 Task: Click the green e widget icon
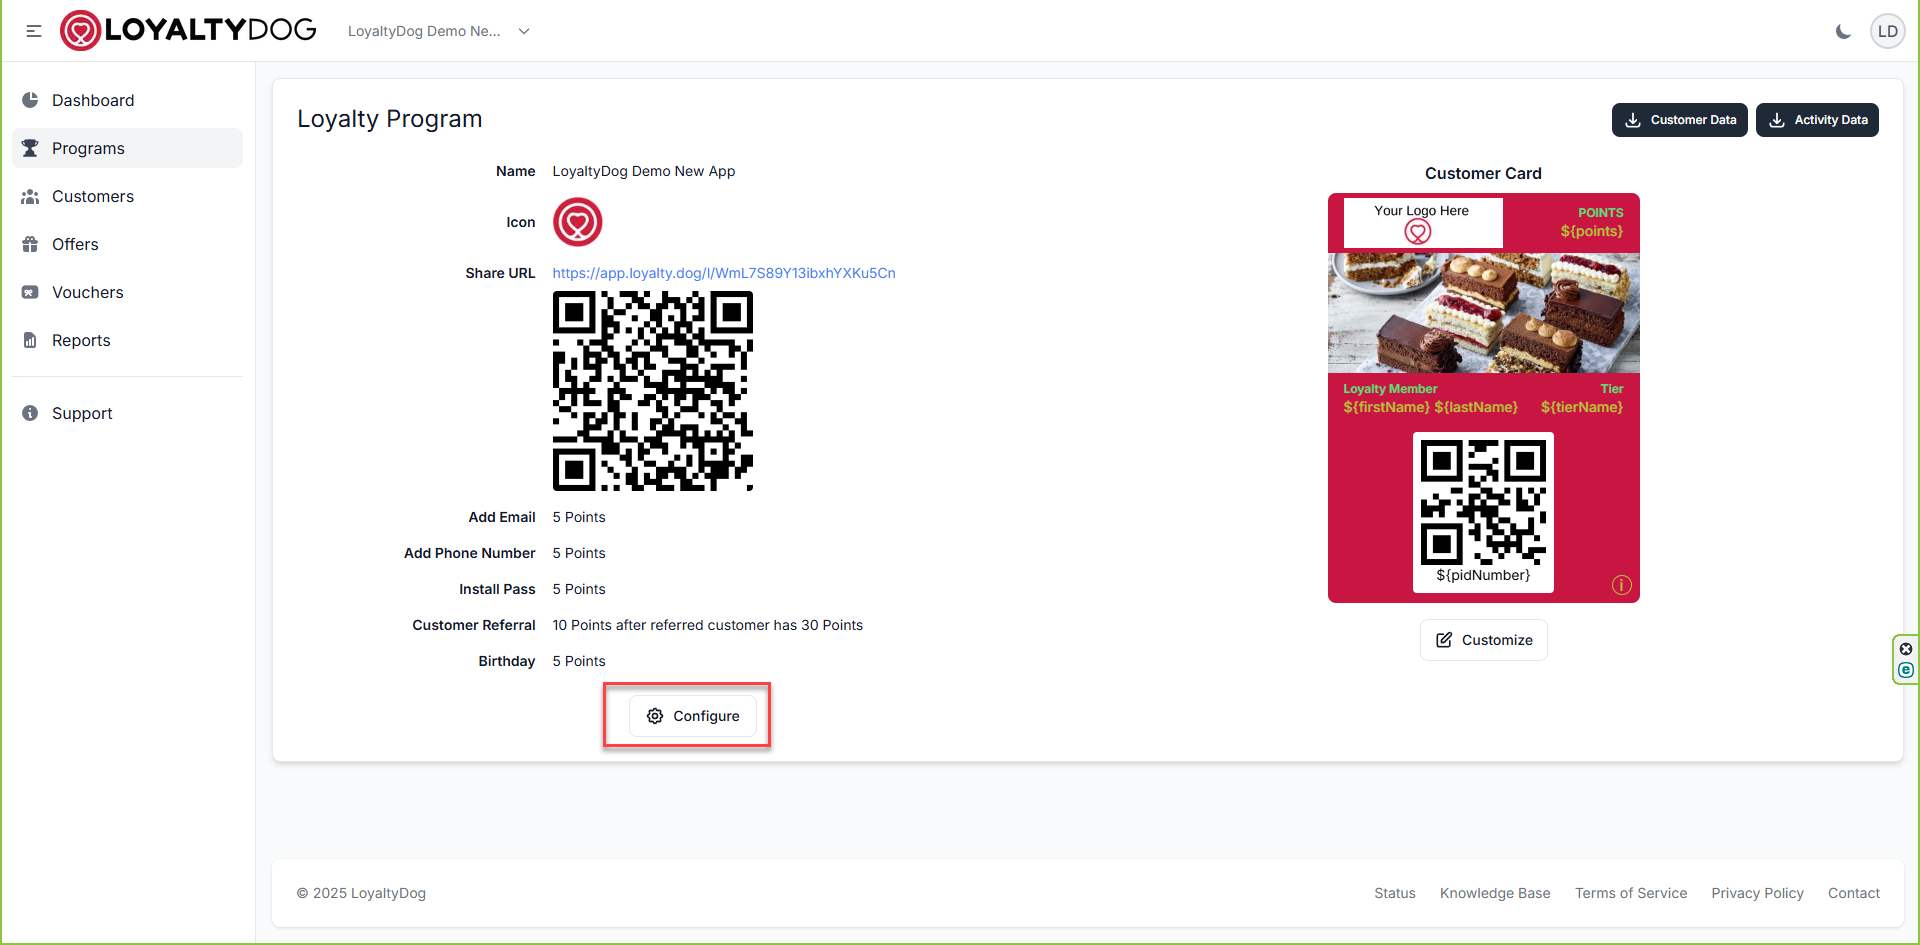point(1906,670)
